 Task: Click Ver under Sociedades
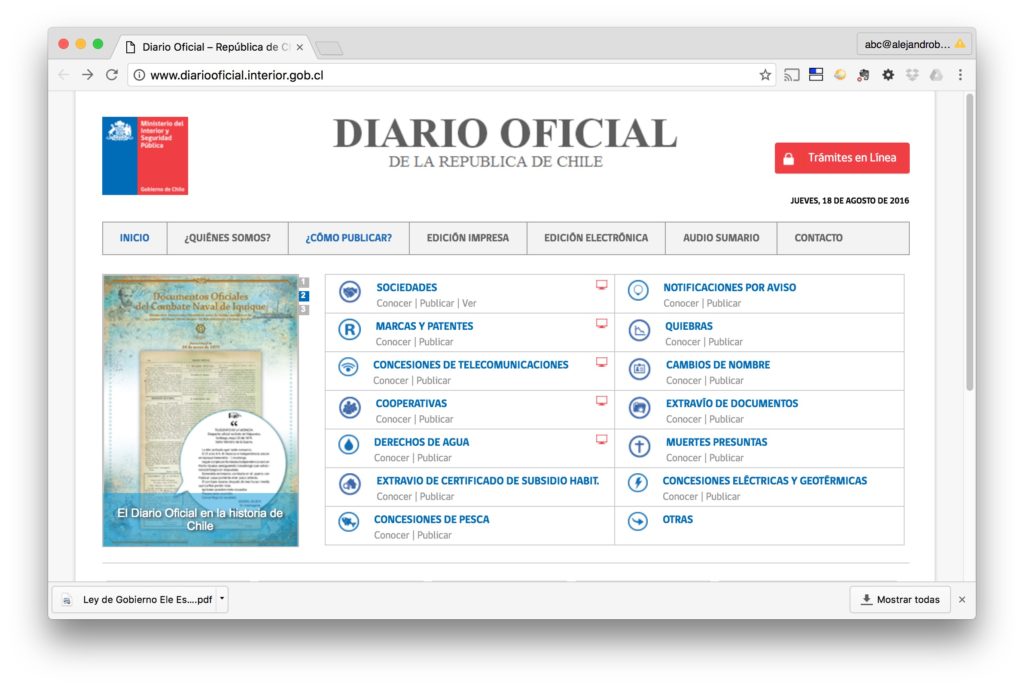point(469,303)
